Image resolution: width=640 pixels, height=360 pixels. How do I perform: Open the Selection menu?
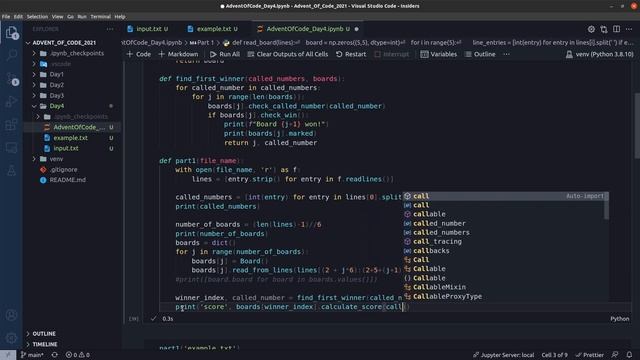coord(37,17)
